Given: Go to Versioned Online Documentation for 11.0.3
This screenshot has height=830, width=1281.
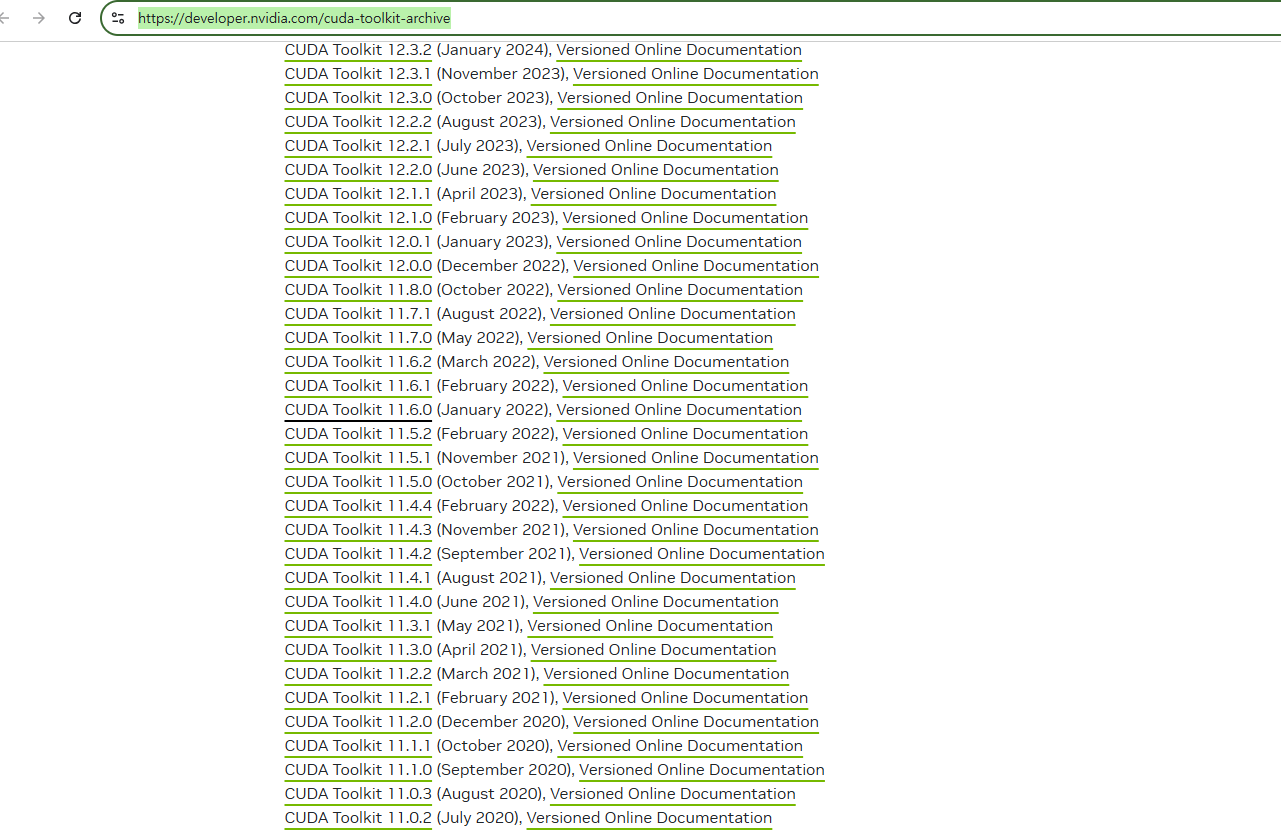Looking at the screenshot, I should (x=673, y=794).
